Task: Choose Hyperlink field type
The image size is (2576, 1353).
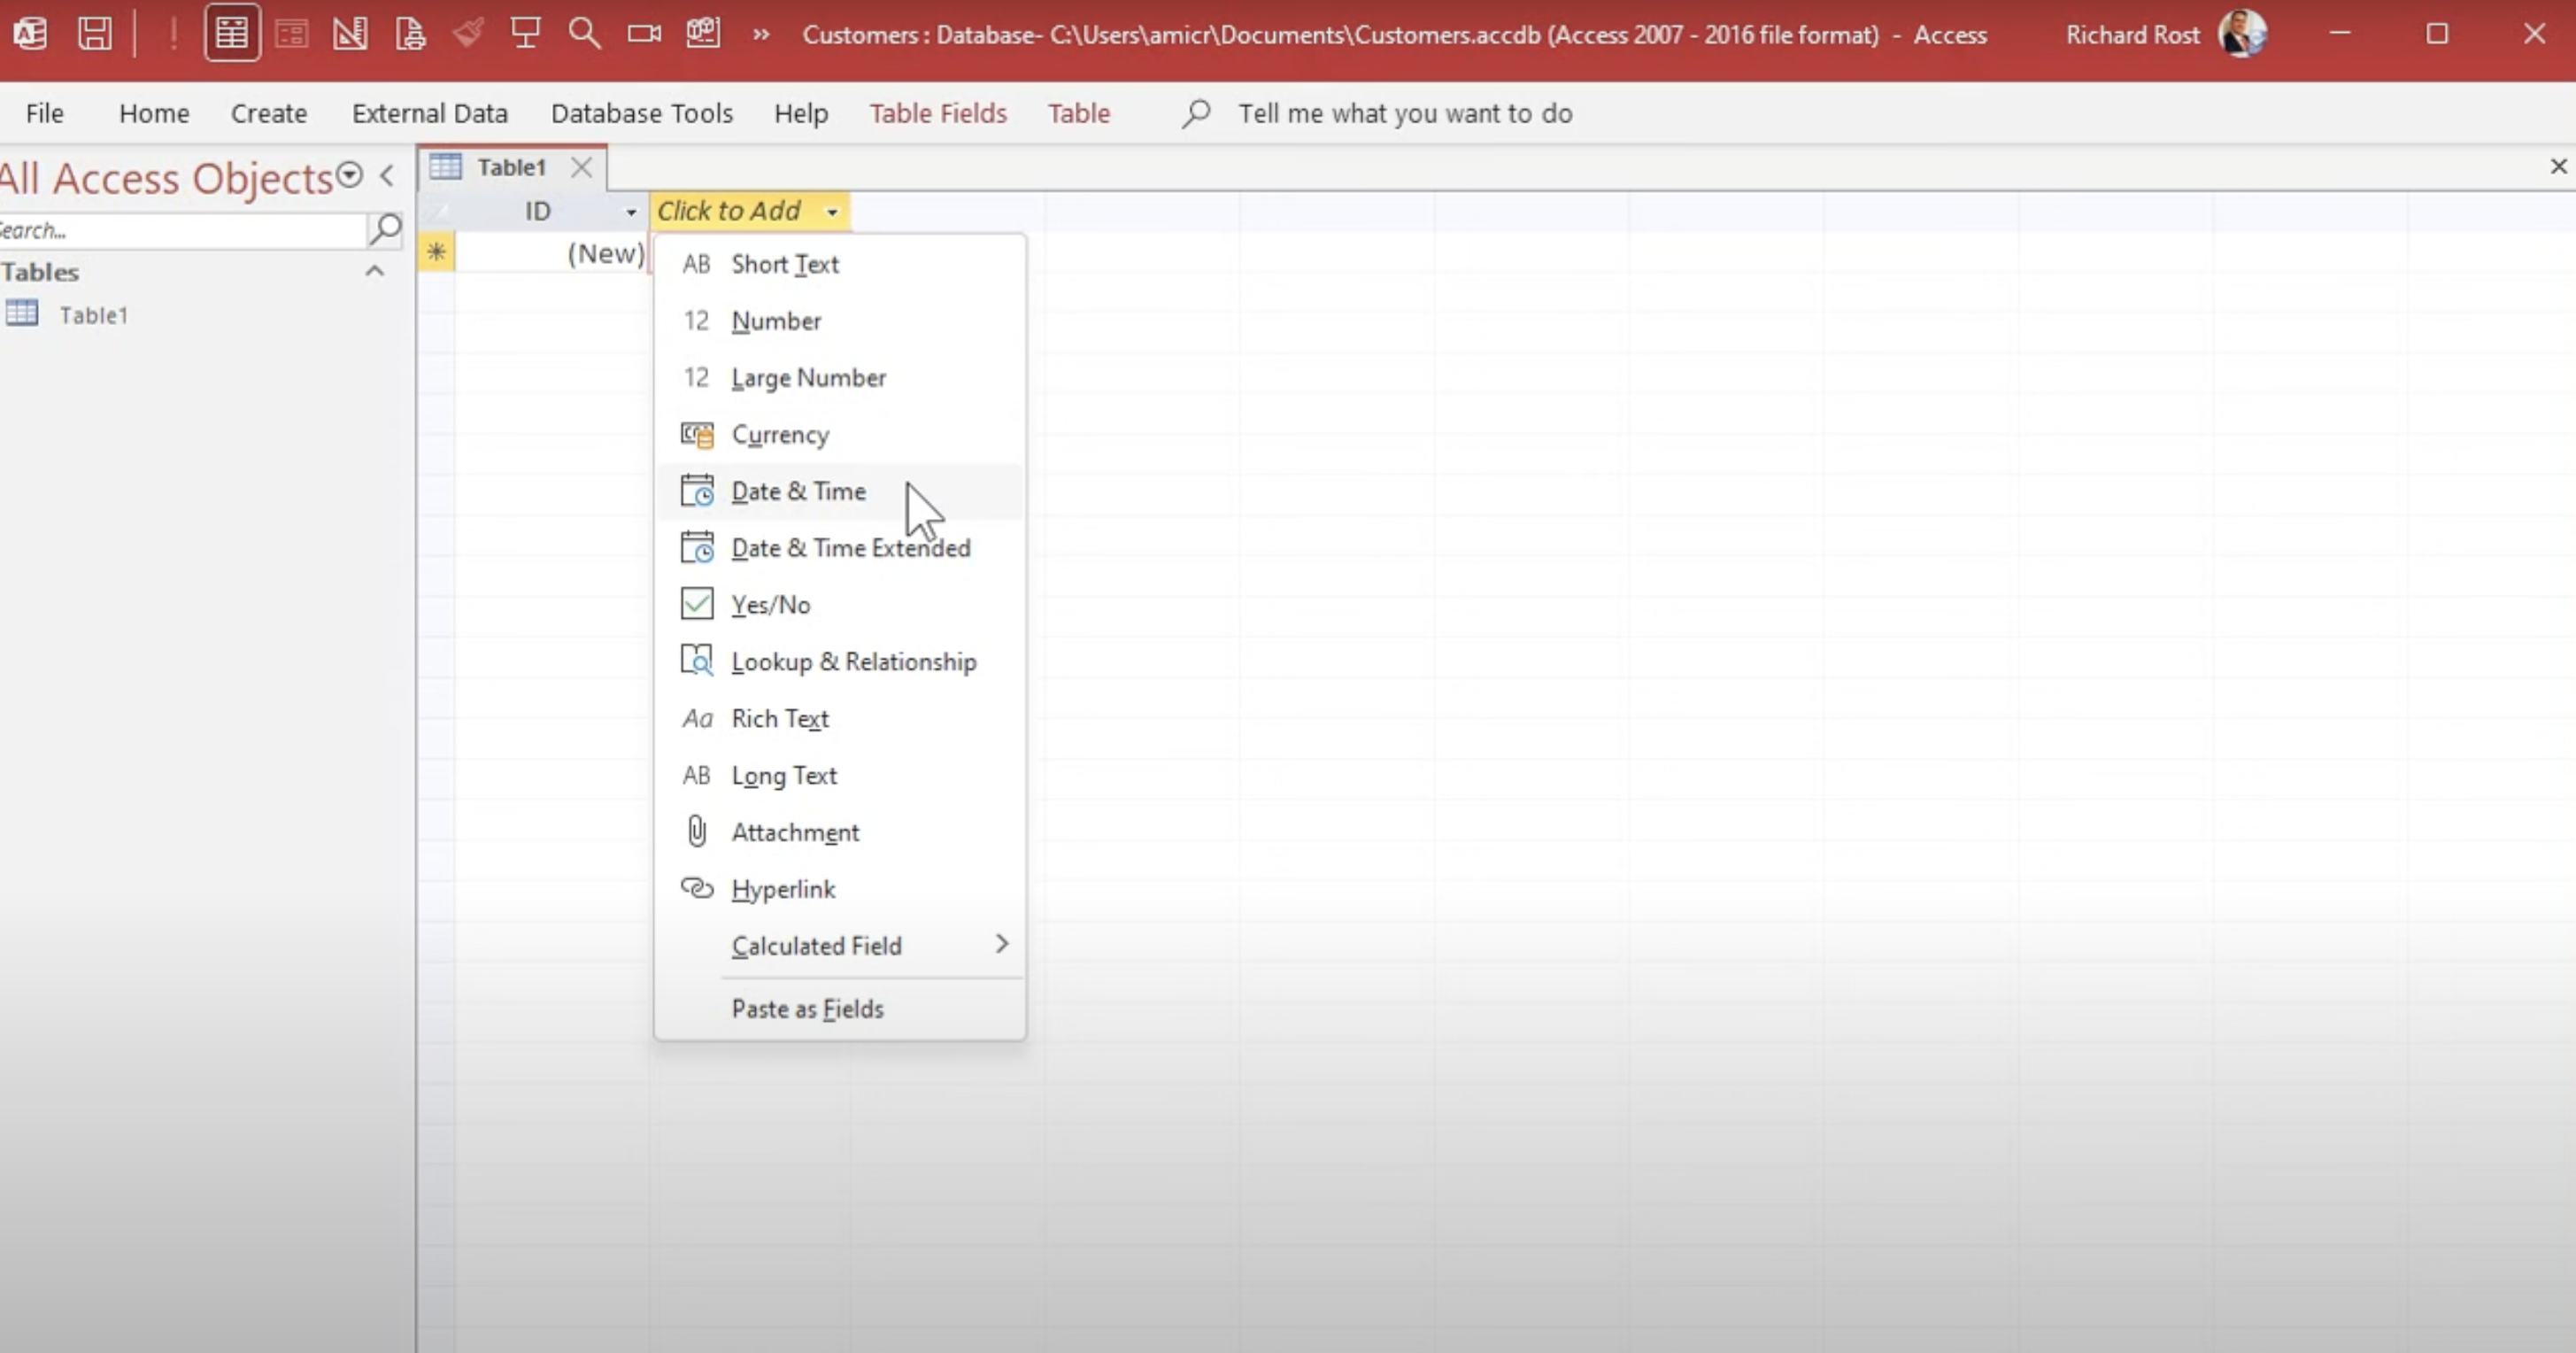Action: click(x=839, y=889)
